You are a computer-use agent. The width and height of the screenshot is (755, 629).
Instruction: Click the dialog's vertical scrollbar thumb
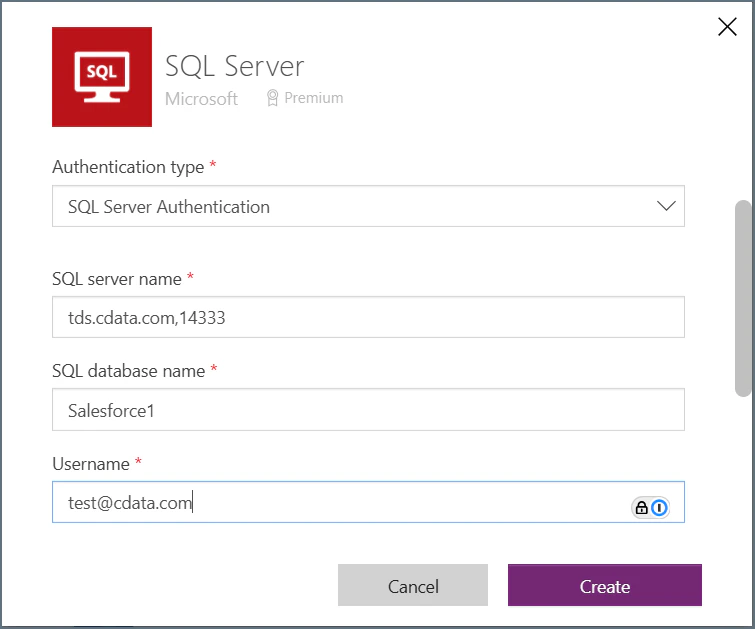click(743, 299)
